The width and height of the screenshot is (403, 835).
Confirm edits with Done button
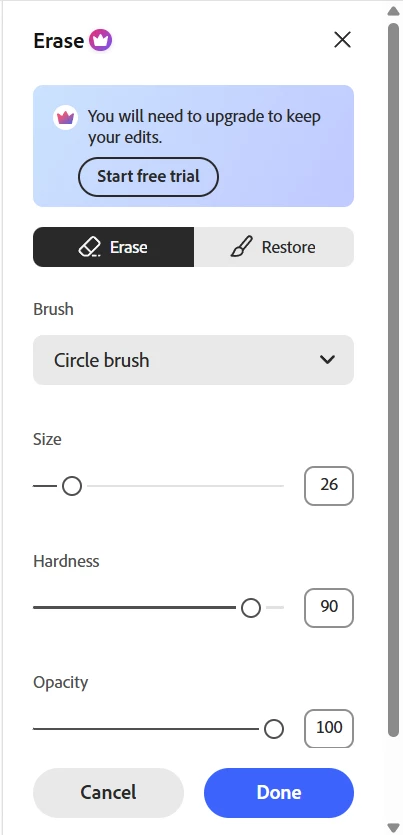pyautogui.click(x=279, y=792)
